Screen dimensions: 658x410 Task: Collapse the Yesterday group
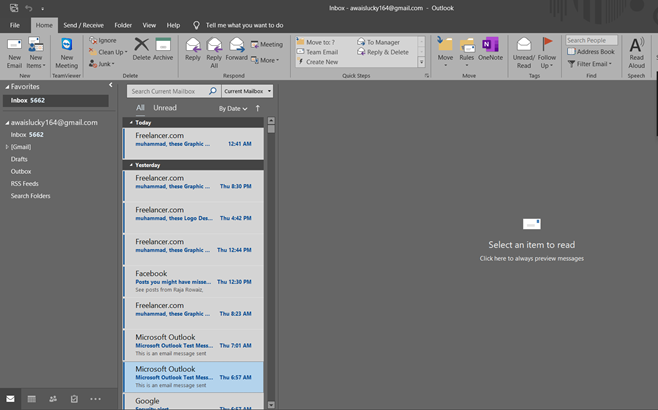coord(131,165)
